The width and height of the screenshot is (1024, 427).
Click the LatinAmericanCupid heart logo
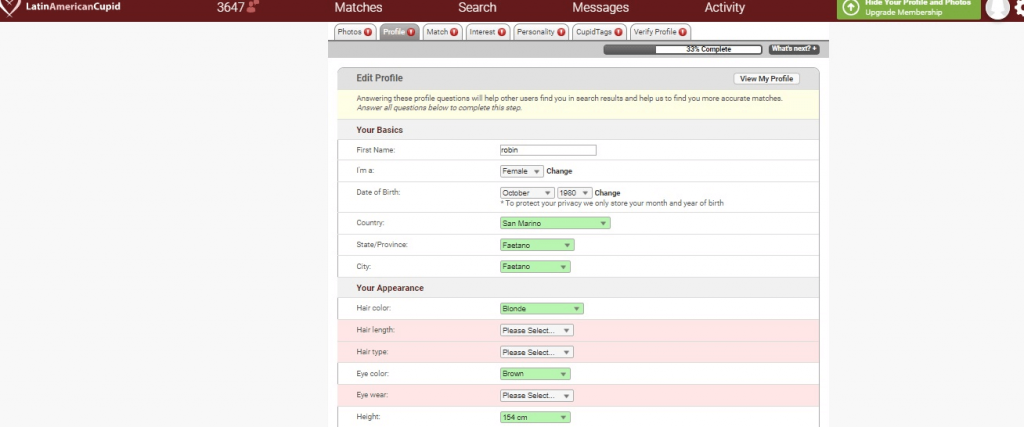click(x=9, y=8)
